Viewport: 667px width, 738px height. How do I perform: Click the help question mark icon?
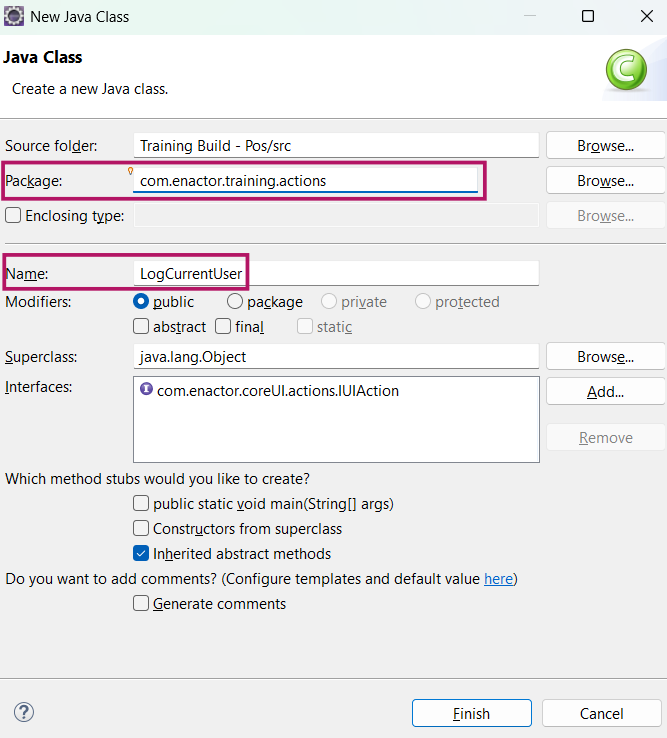pyautogui.click(x=24, y=712)
